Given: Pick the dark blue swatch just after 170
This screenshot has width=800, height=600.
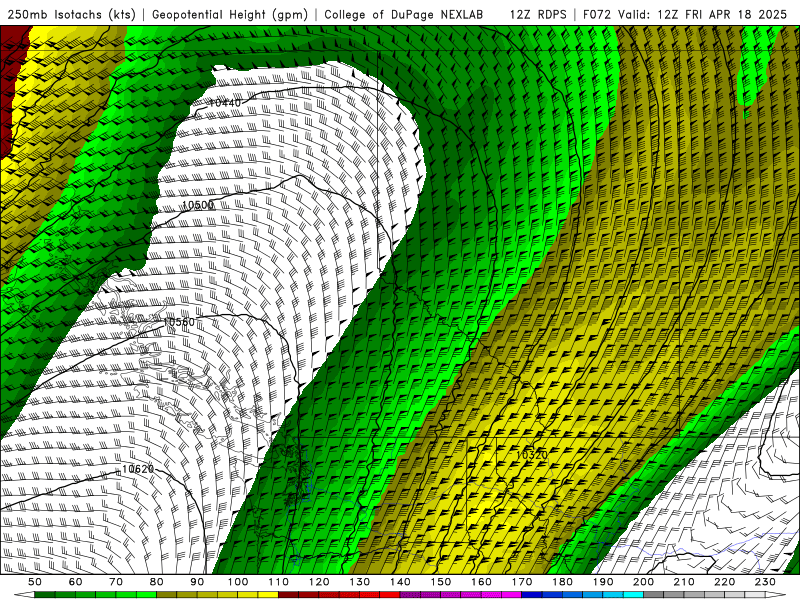Looking at the screenshot, I should click(532, 594).
